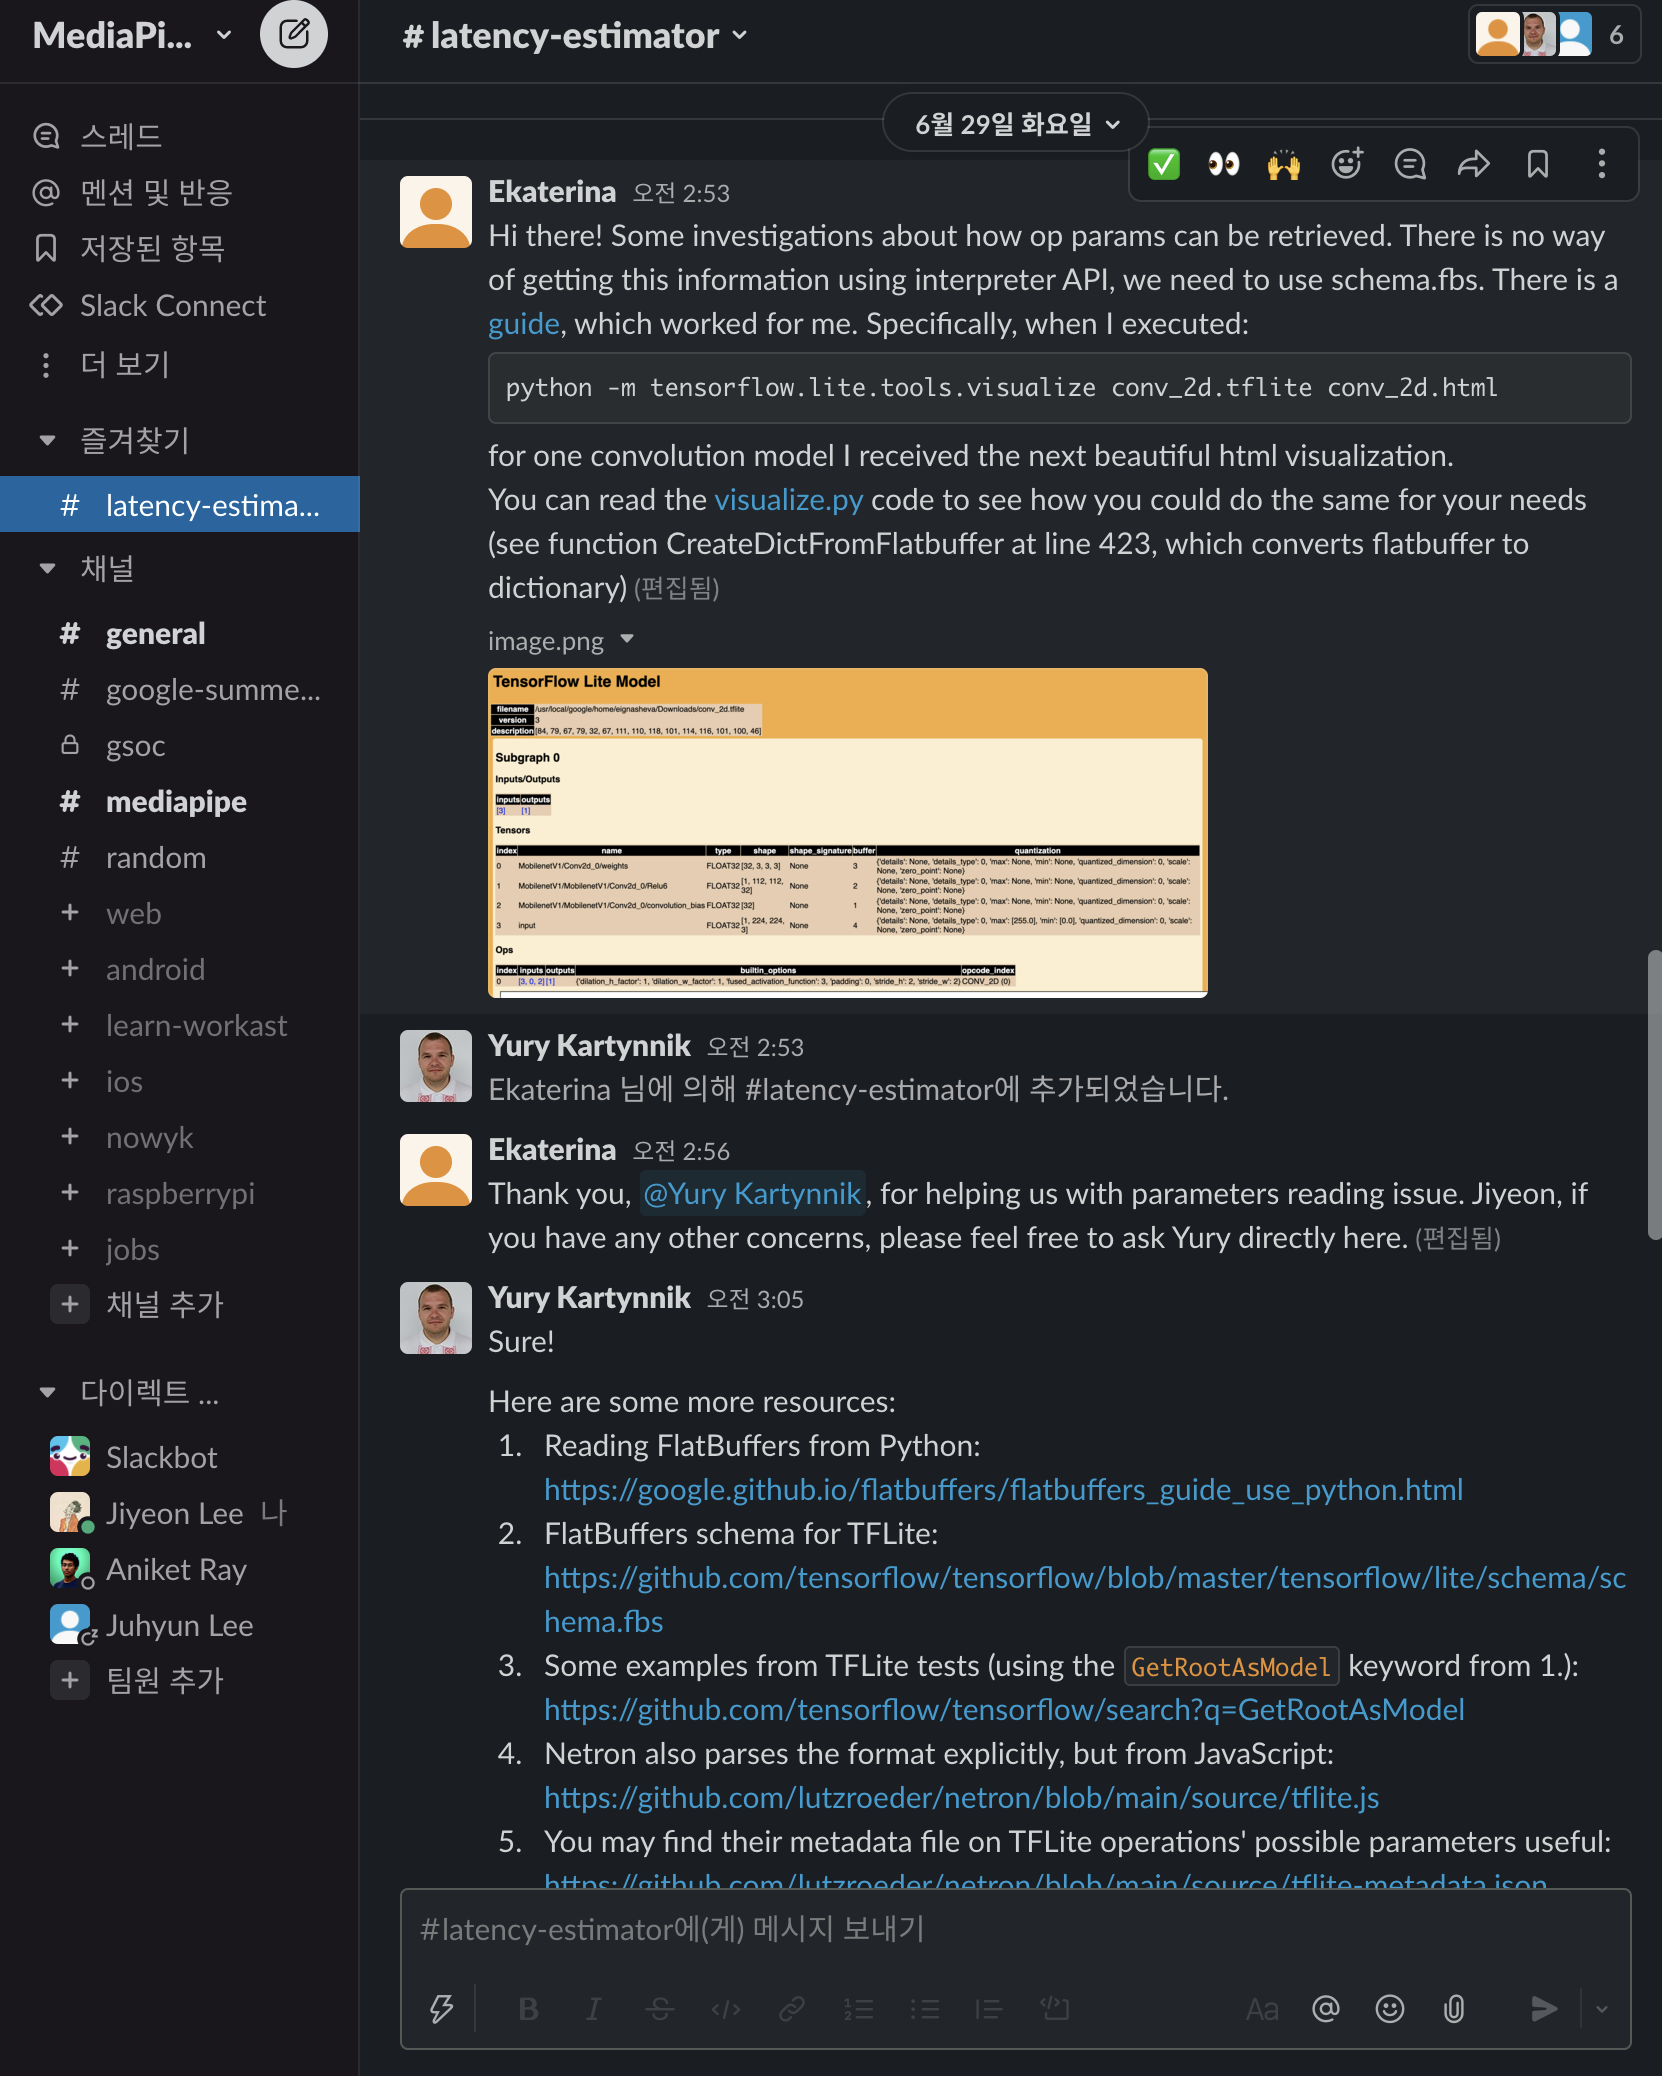Screen dimensions: 1662x2076
Task: Open more actions for the message
Action: 1602,164
